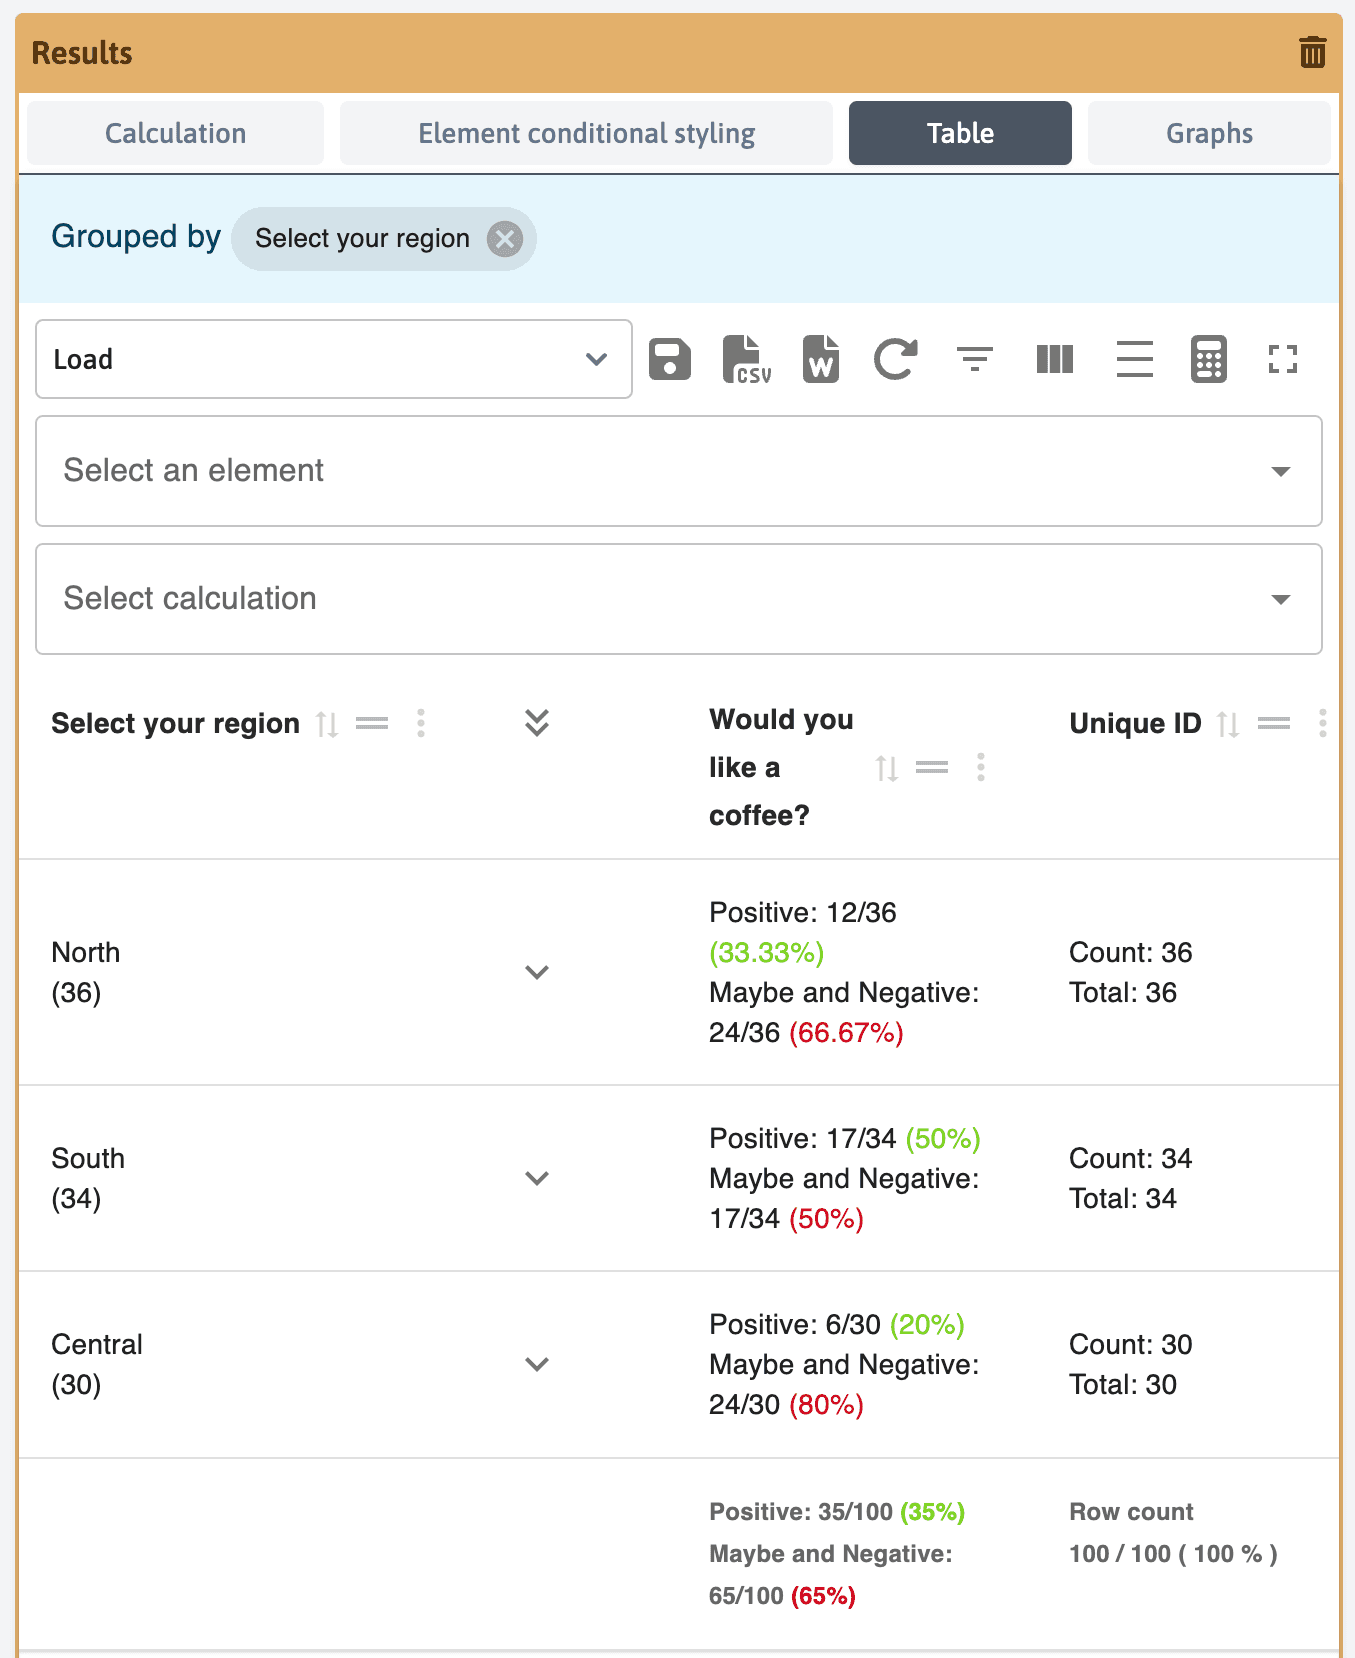
Task: Click the save floppy disk icon
Action: (x=669, y=359)
